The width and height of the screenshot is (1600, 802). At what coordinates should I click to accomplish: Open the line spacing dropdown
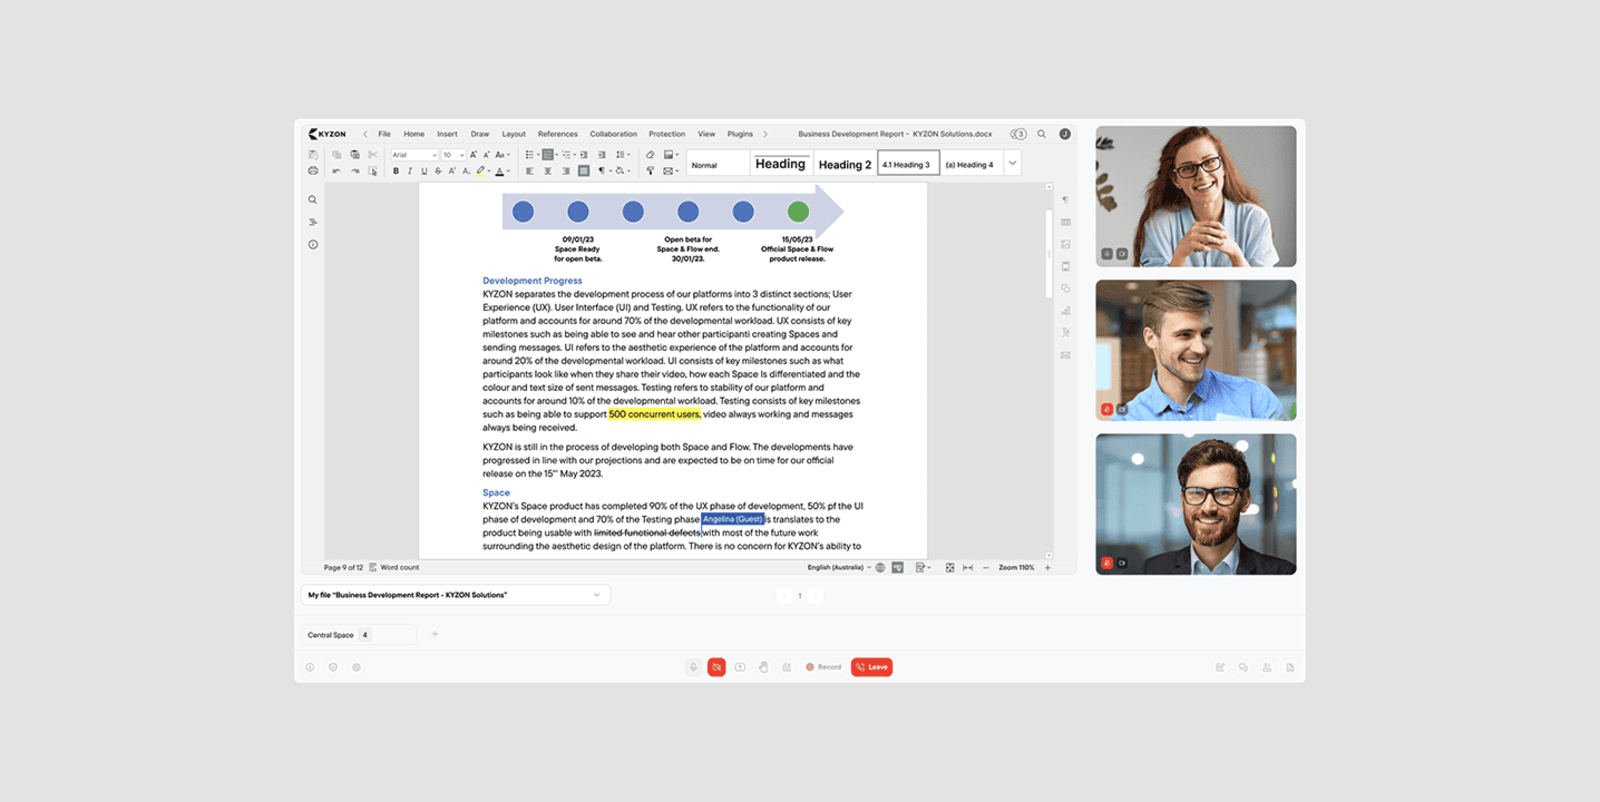click(622, 155)
